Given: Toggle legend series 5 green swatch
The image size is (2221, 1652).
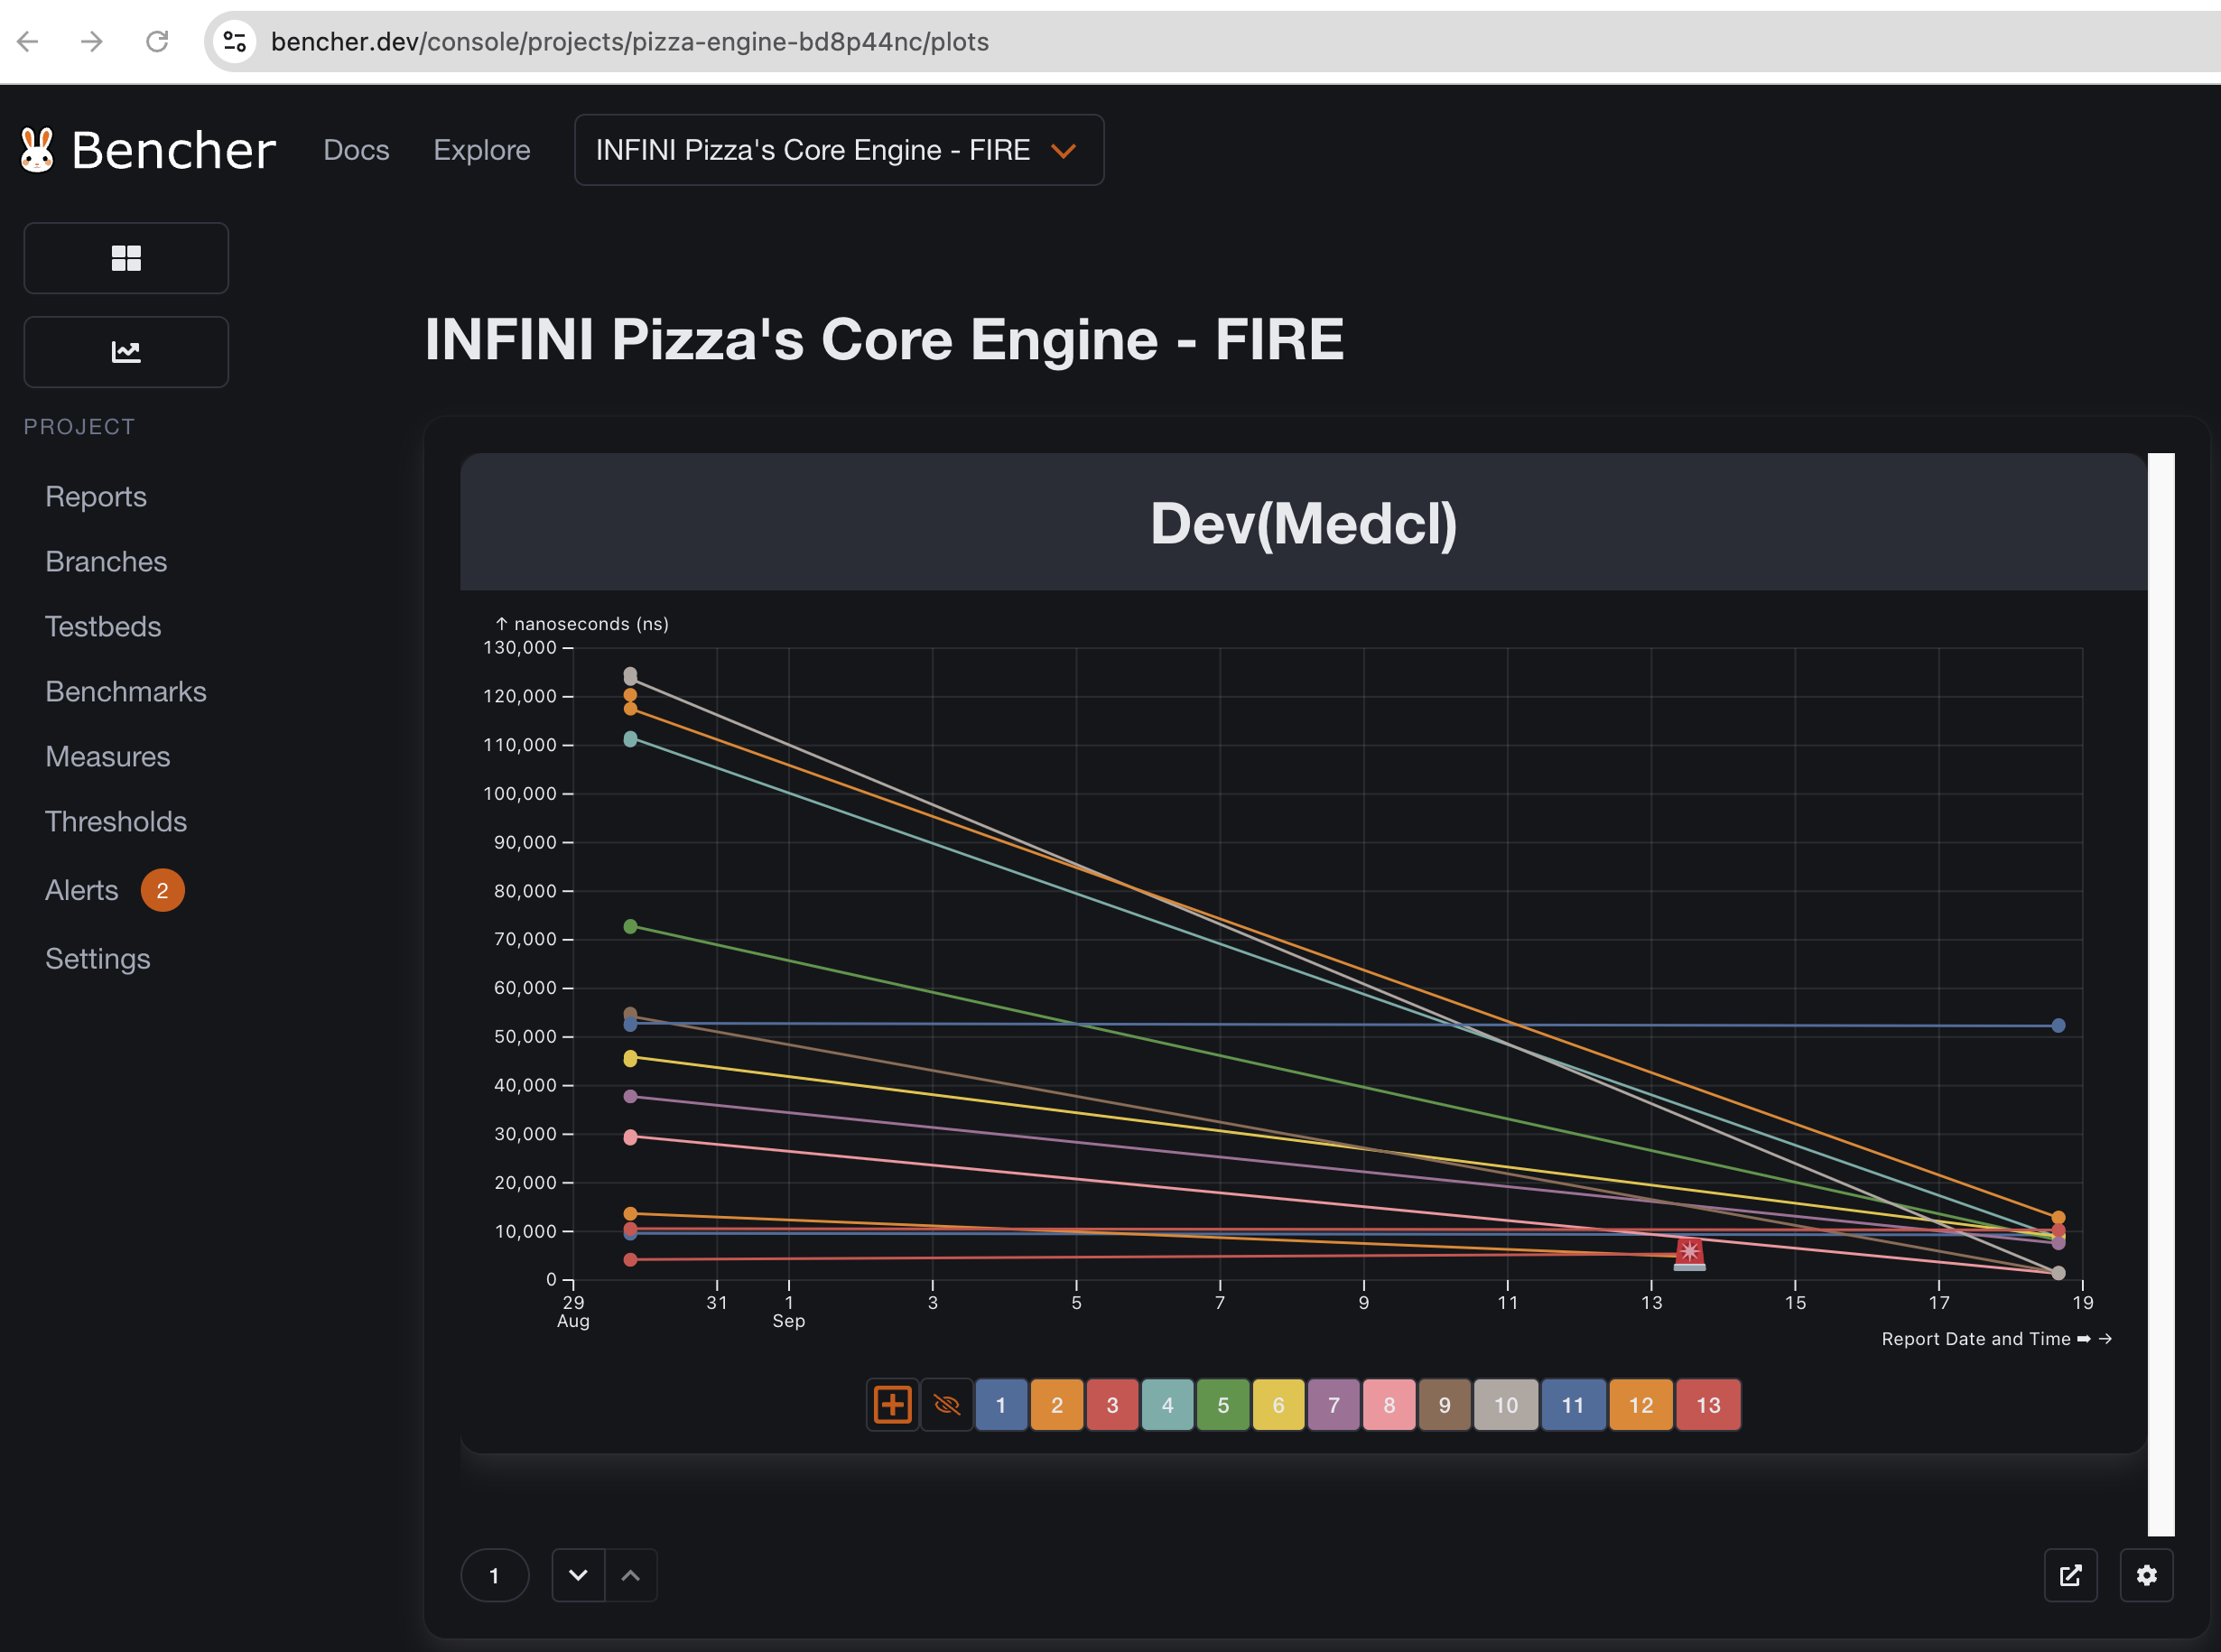Looking at the screenshot, I should point(1223,1405).
